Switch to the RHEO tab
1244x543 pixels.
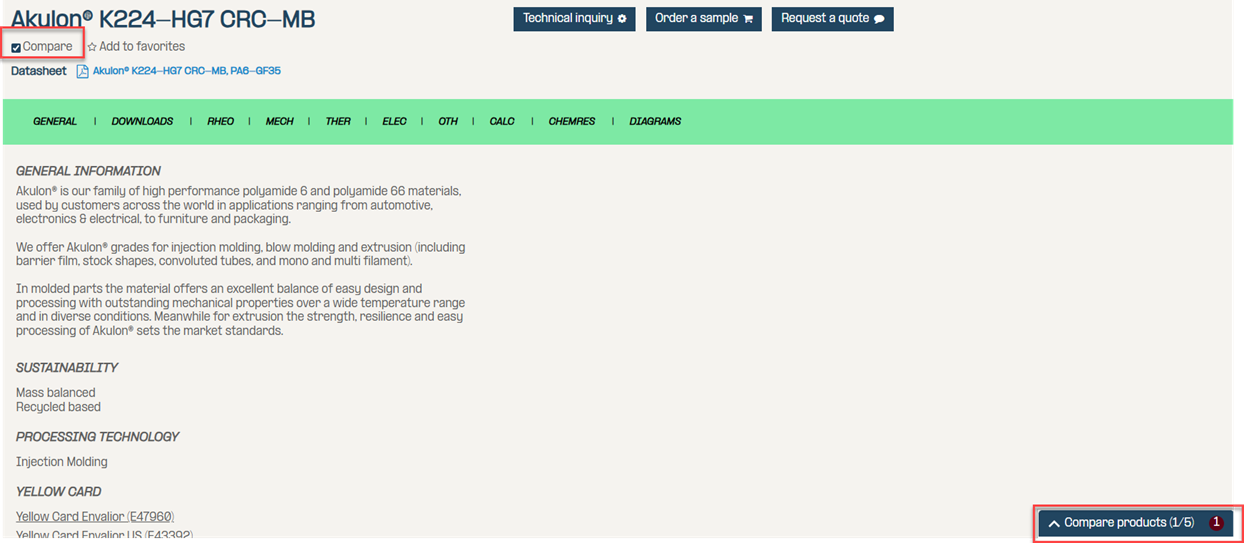pos(221,121)
